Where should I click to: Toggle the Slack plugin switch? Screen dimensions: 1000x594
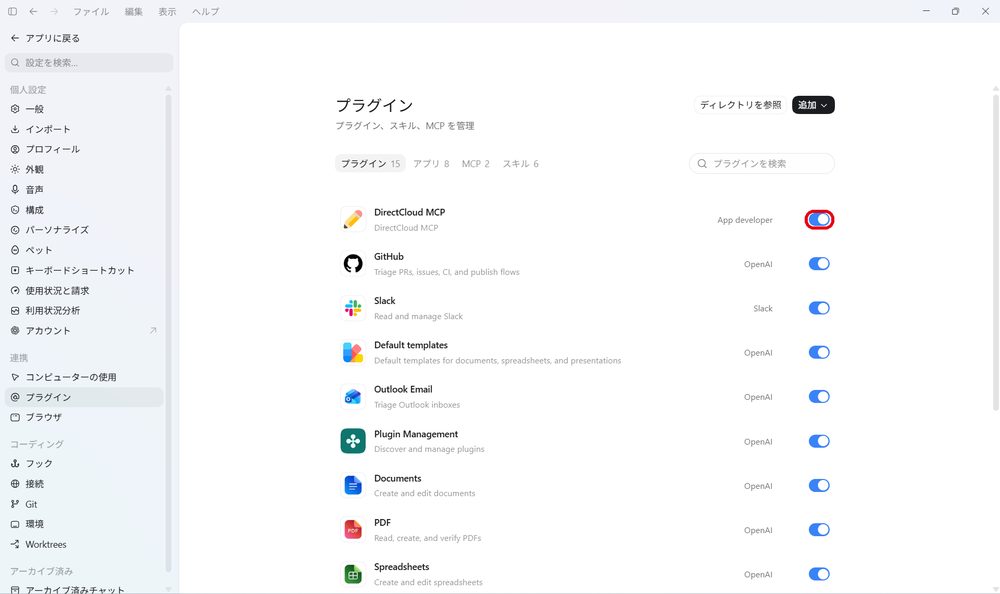pyautogui.click(x=819, y=308)
